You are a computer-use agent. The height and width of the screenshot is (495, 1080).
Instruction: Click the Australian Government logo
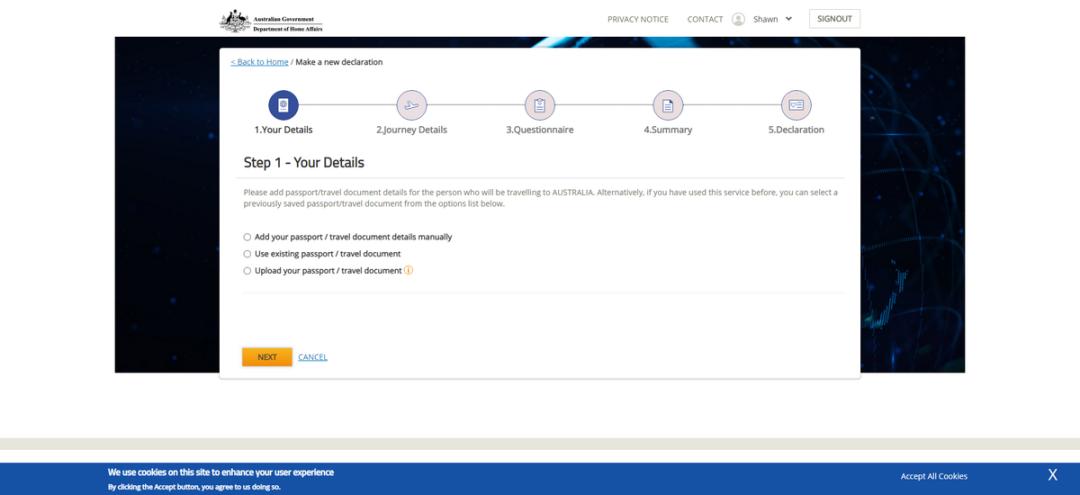pos(272,20)
